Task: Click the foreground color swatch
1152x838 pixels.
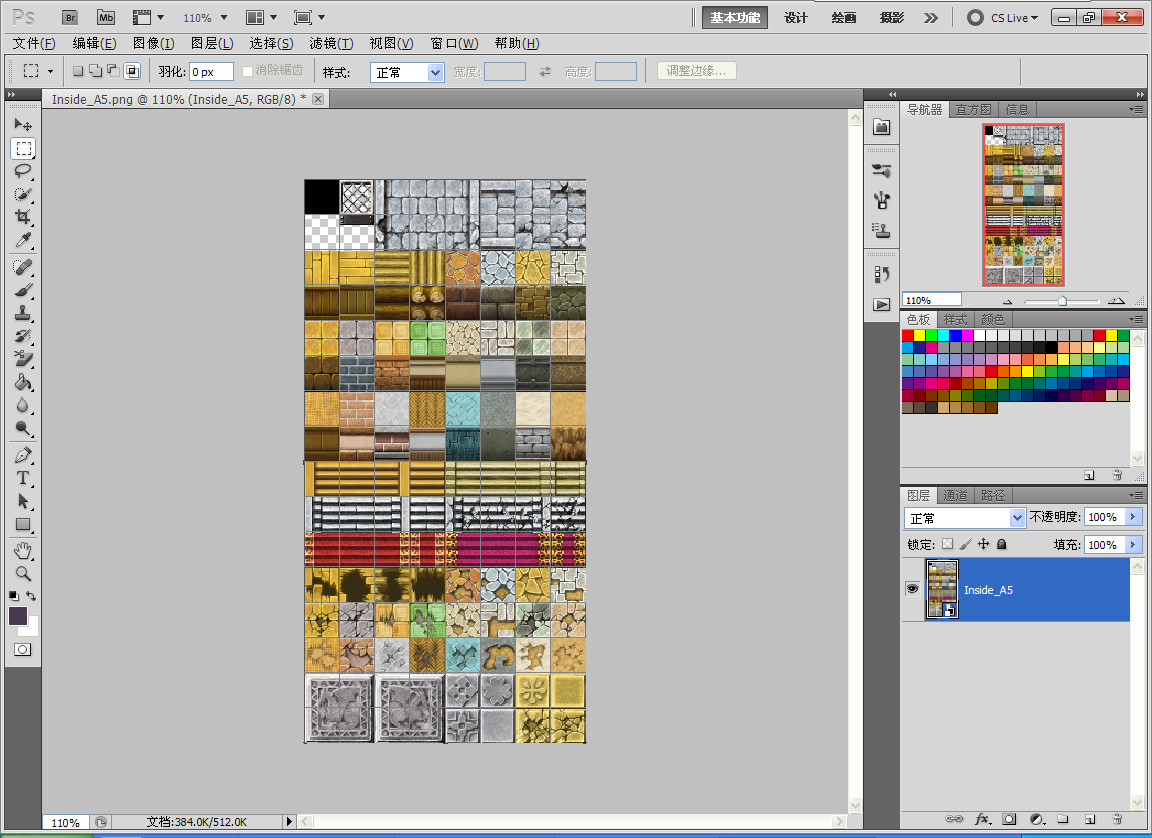Action: 18,616
